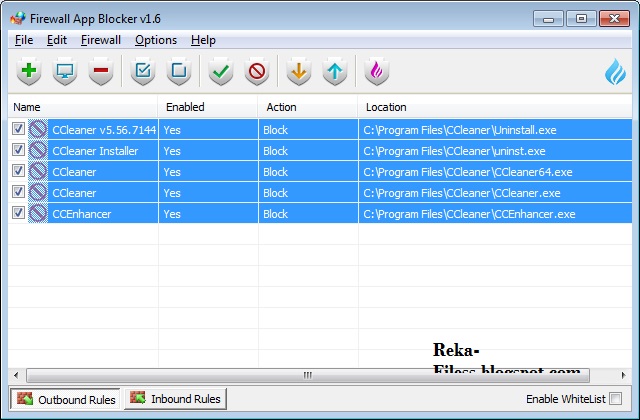Switch to the Inbound Rules tab
Viewport: 640px width, 420px height.
175,398
